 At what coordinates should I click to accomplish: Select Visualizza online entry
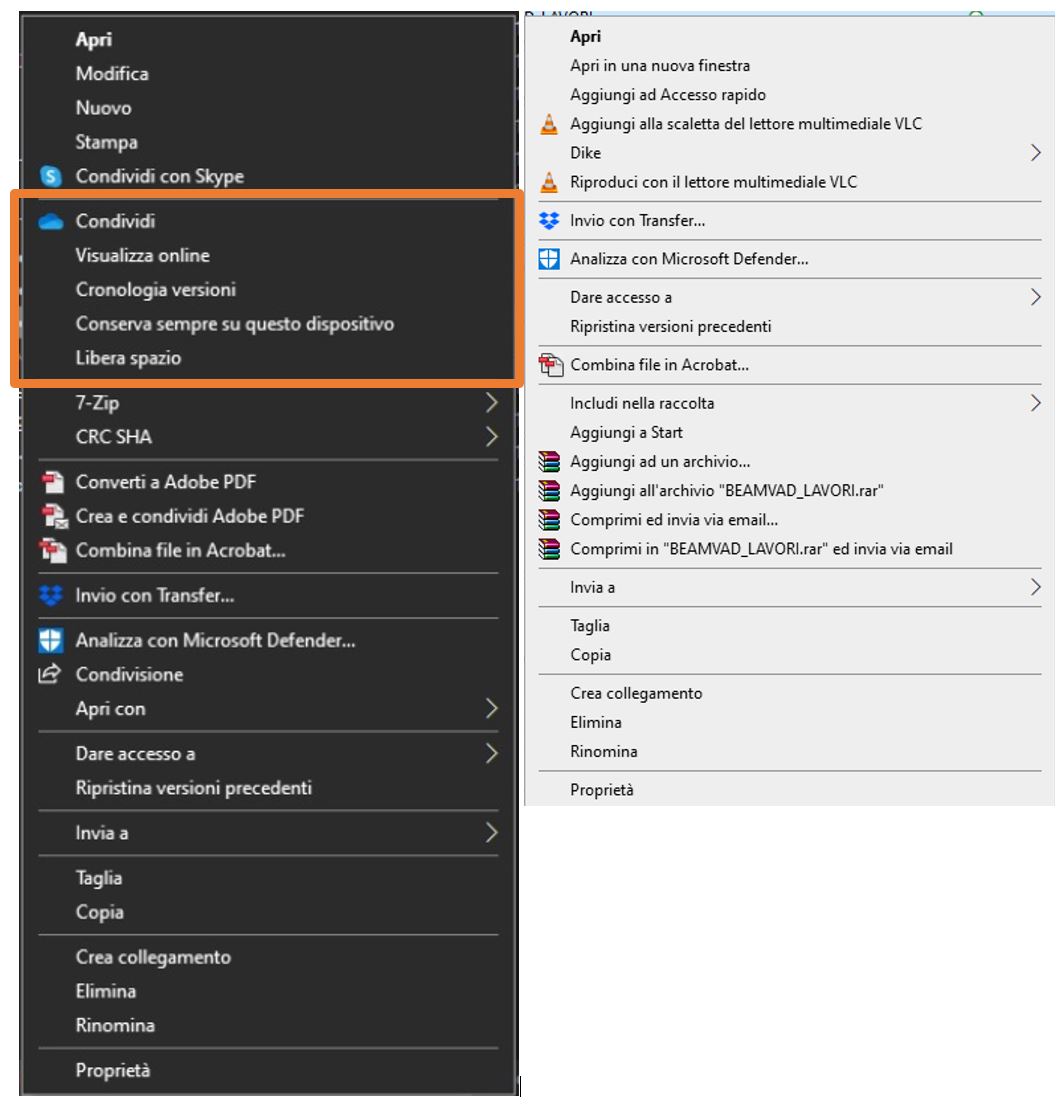(x=142, y=256)
